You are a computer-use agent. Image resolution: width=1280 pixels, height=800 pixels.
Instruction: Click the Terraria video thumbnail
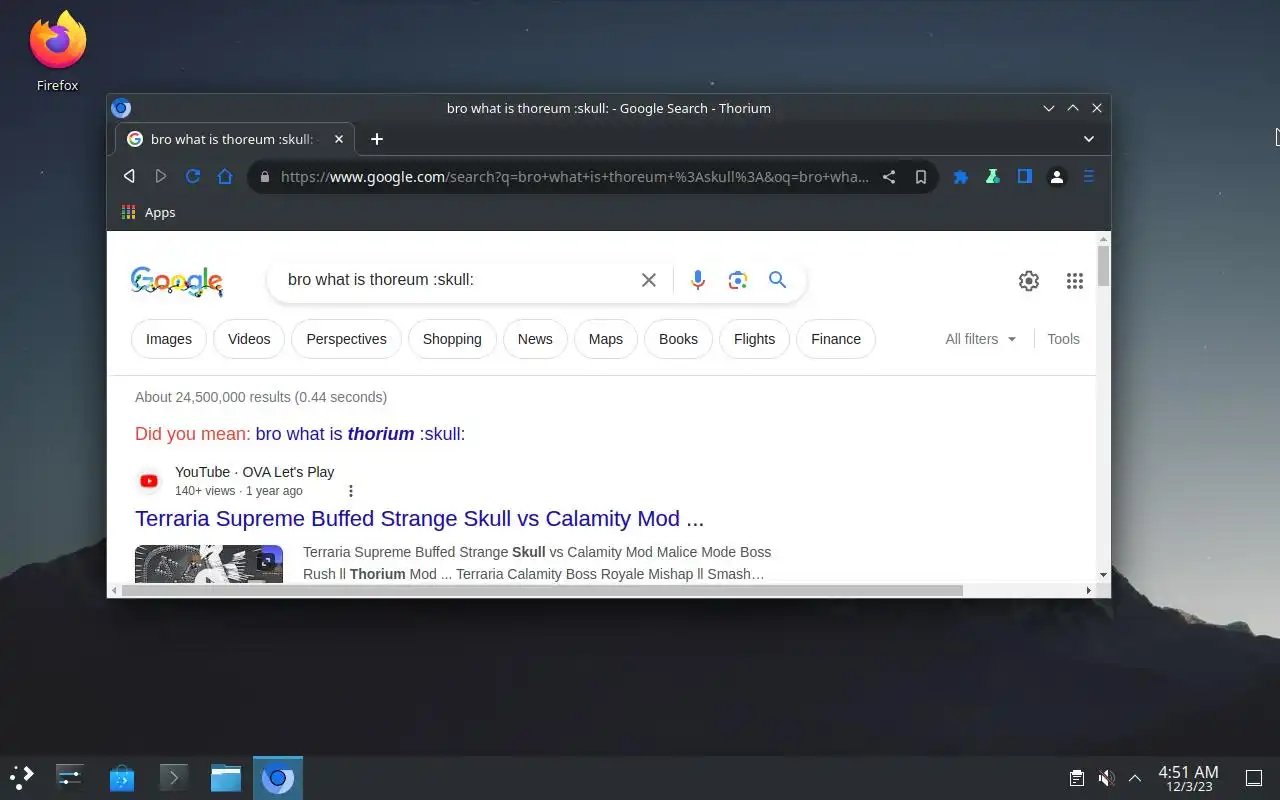[x=209, y=563]
